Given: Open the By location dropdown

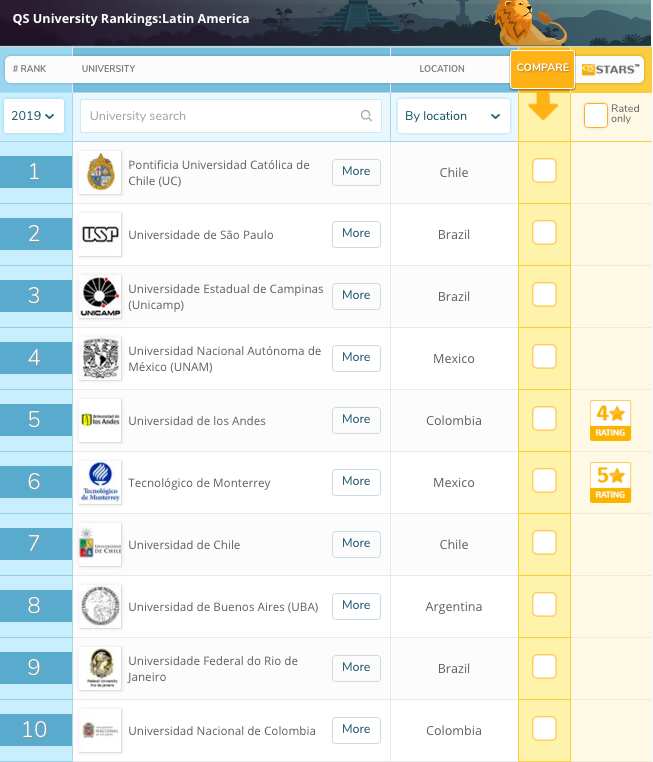Looking at the screenshot, I should tap(453, 116).
